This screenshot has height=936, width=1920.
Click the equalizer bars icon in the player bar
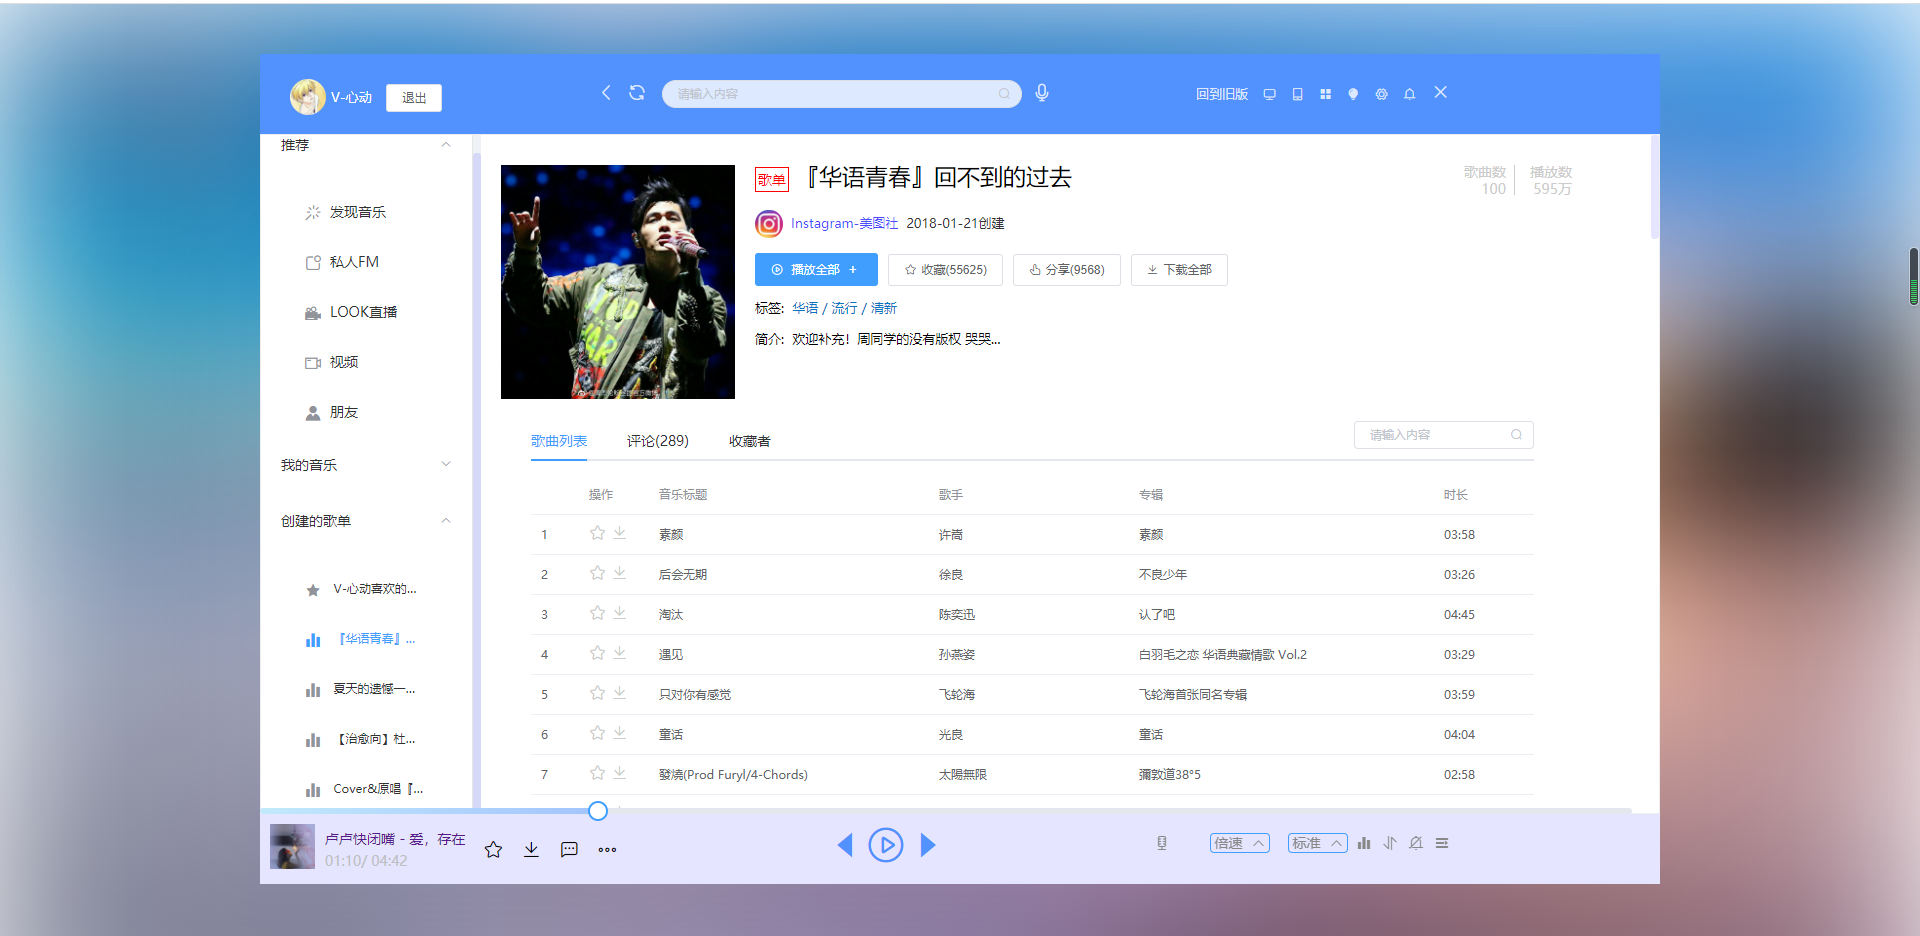(1364, 843)
